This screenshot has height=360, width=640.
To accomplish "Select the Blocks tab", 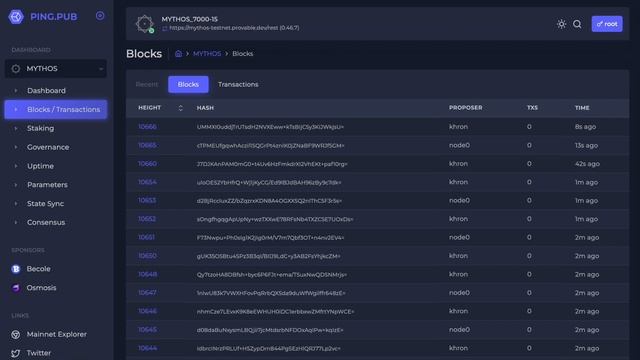I will (x=188, y=84).
